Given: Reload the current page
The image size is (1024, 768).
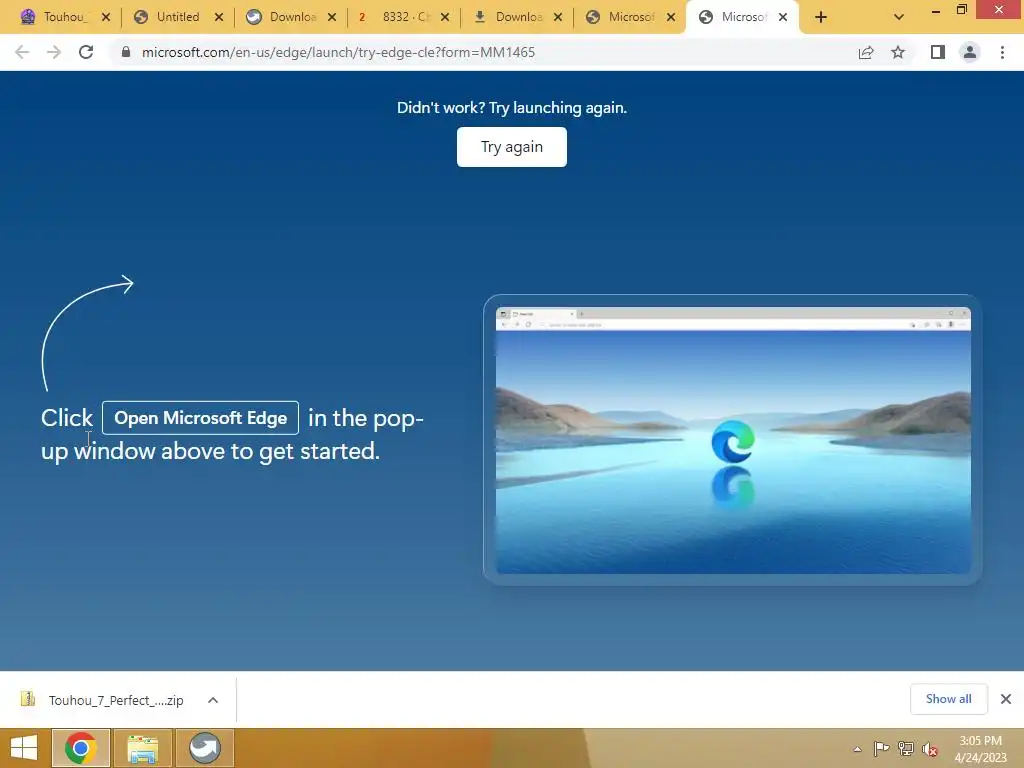Looking at the screenshot, I should point(86,52).
